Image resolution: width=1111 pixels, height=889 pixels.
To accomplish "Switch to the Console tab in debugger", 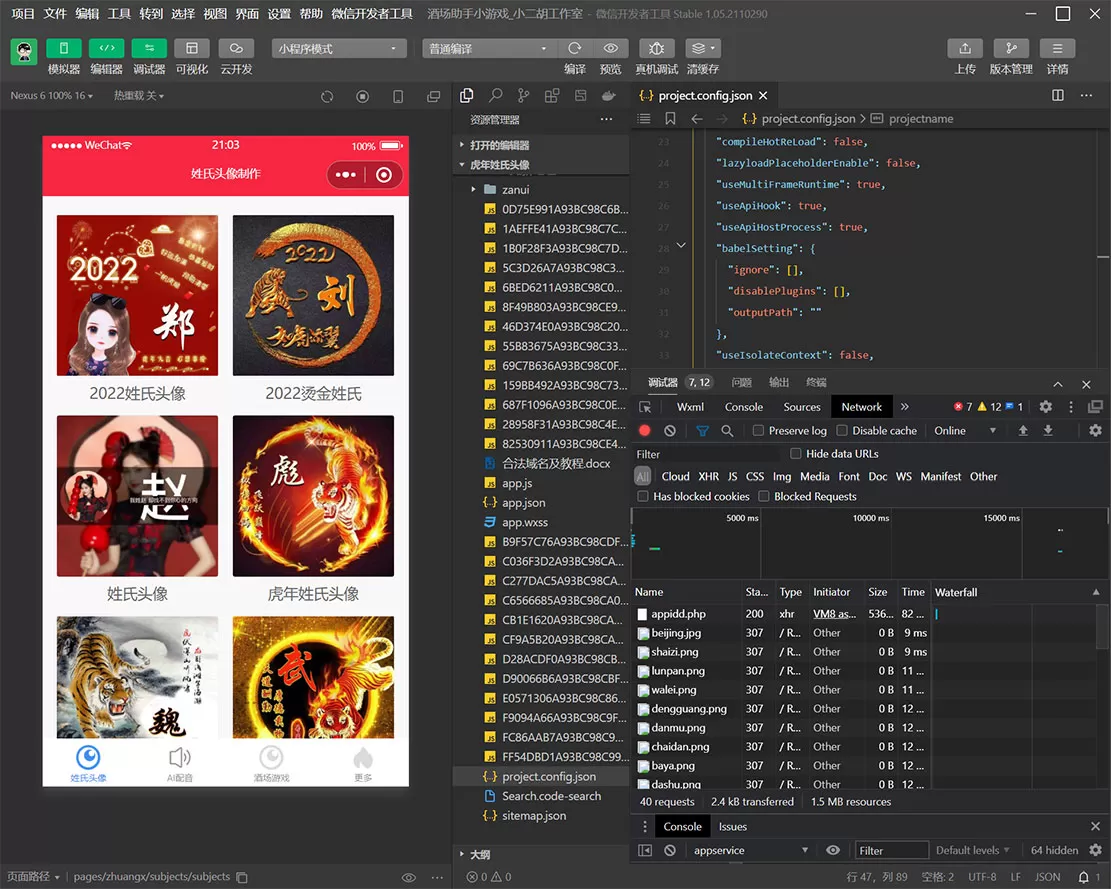I will pos(743,407).
